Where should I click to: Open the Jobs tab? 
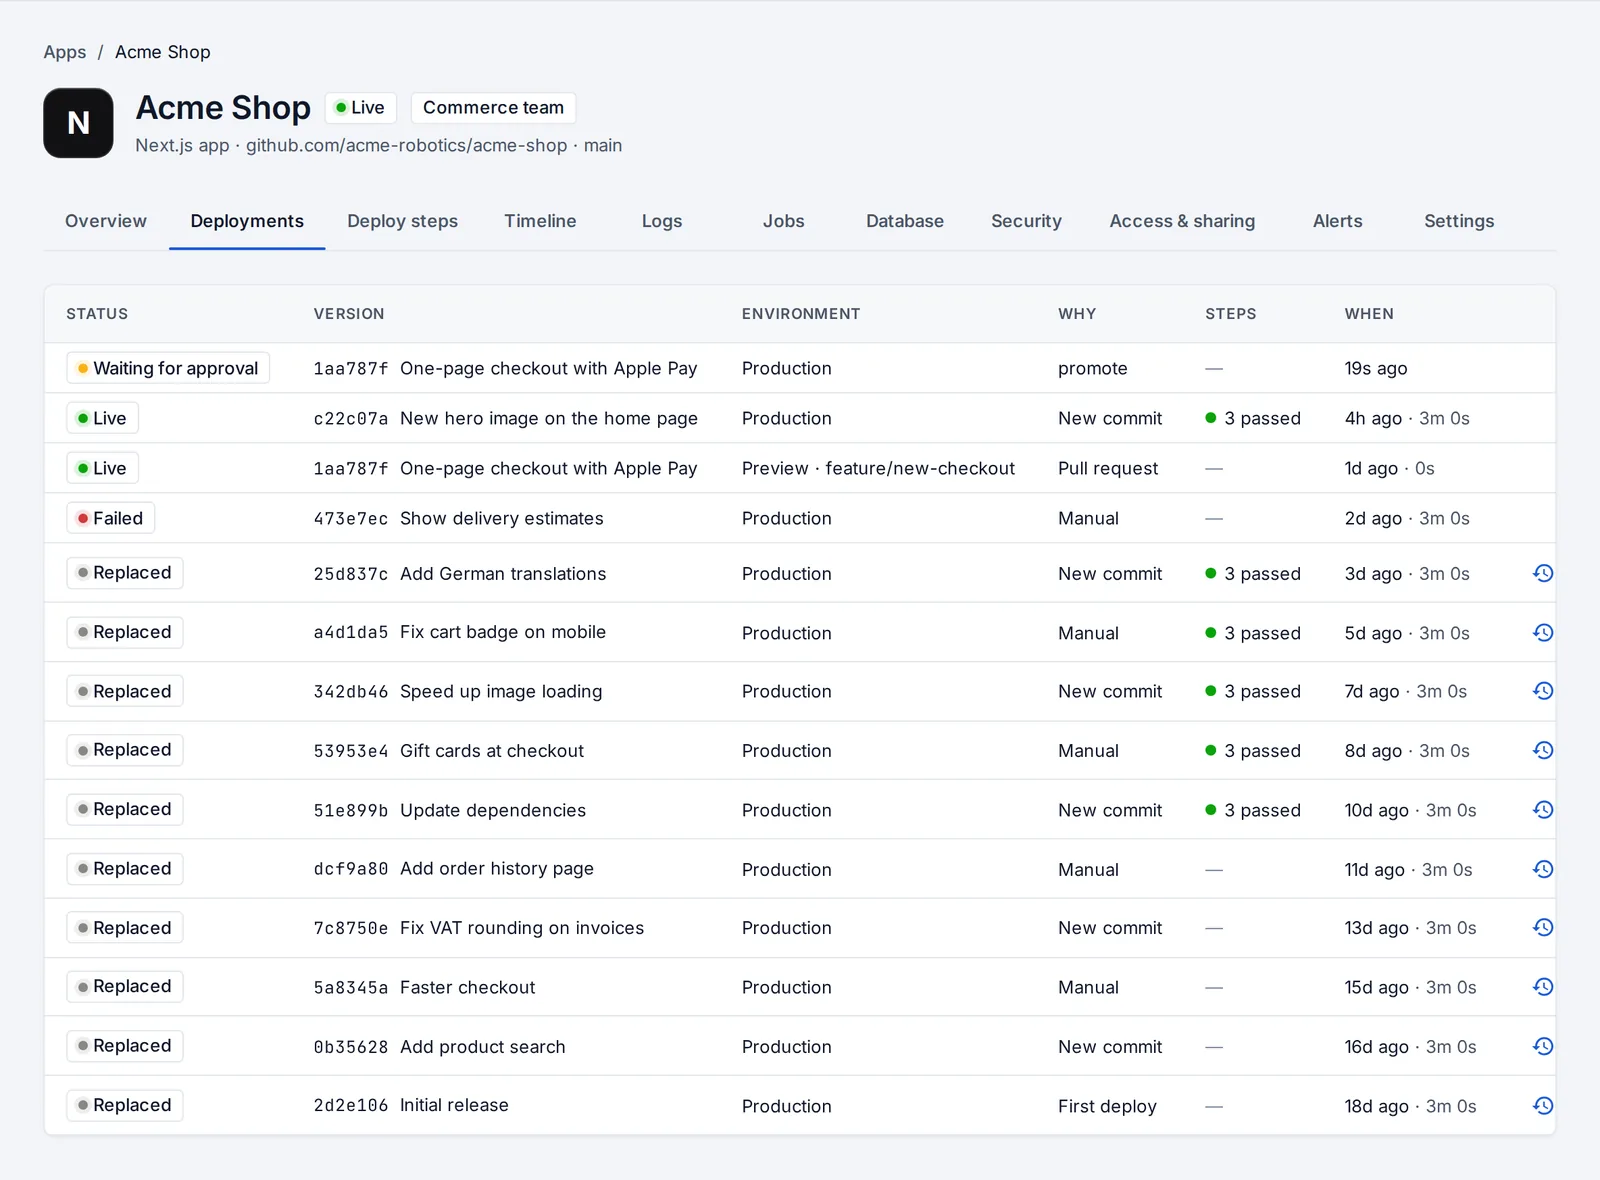click(x=783, y=221)
